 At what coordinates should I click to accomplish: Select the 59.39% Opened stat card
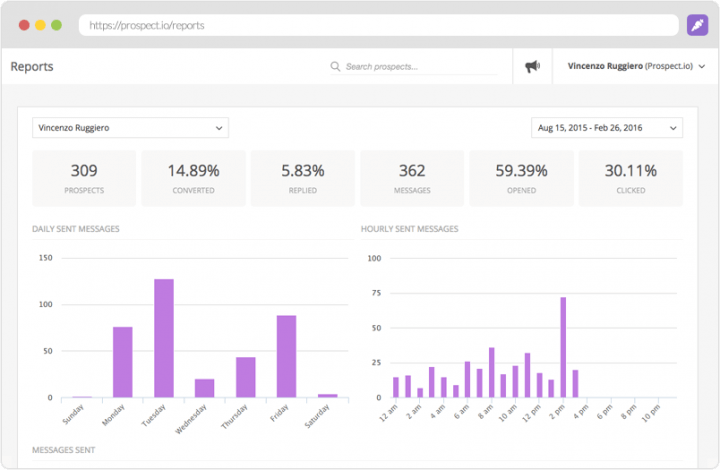[x=521, y=178]
